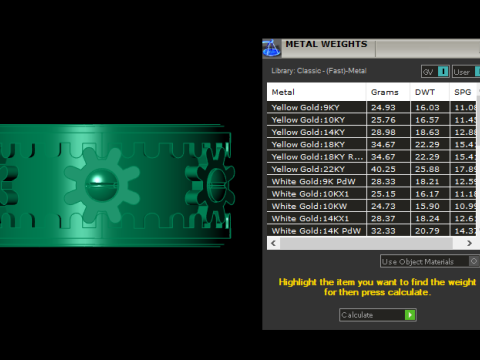
Task: Select the Yellow Gold:18KY row
Action: click(371, 144)
